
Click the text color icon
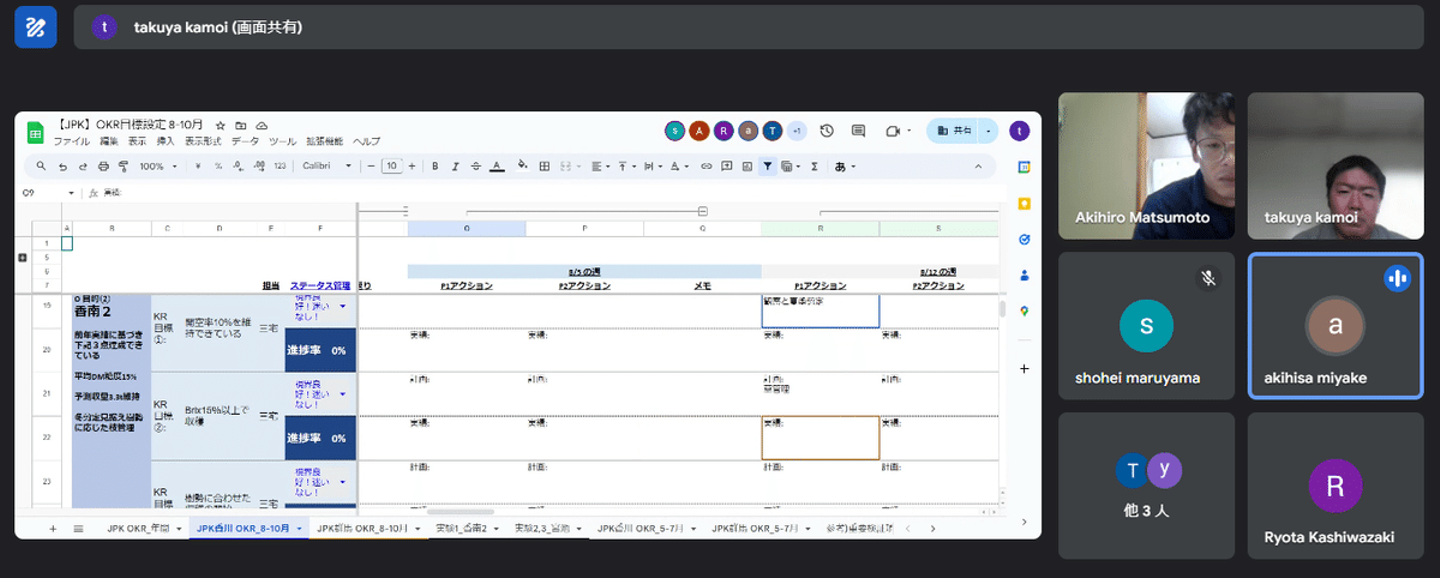(x=497, y=166)
